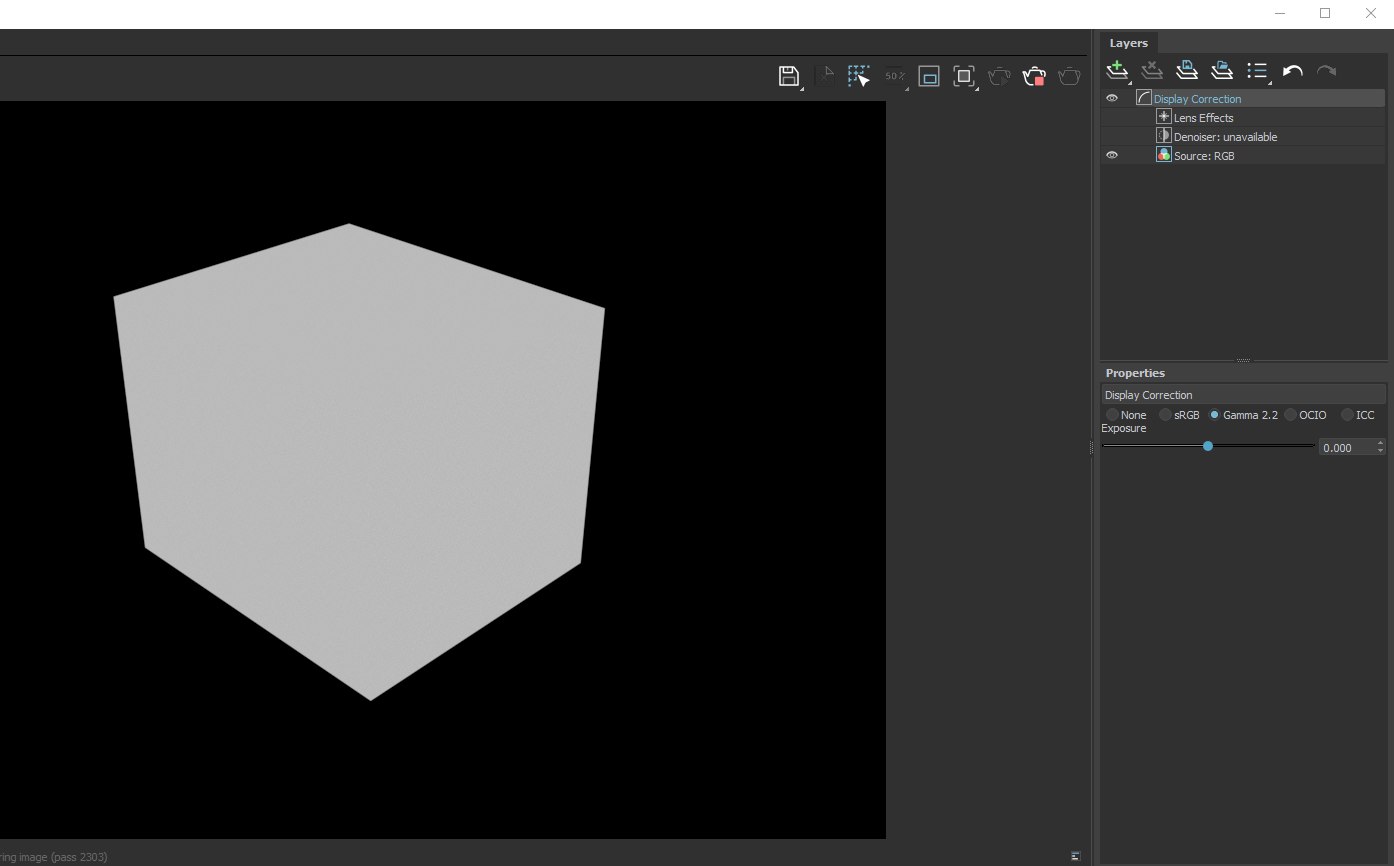The width and height of the screenshot is (1394, 866).
Task: Click the Layers panel tab
Action: point(1128,43)
